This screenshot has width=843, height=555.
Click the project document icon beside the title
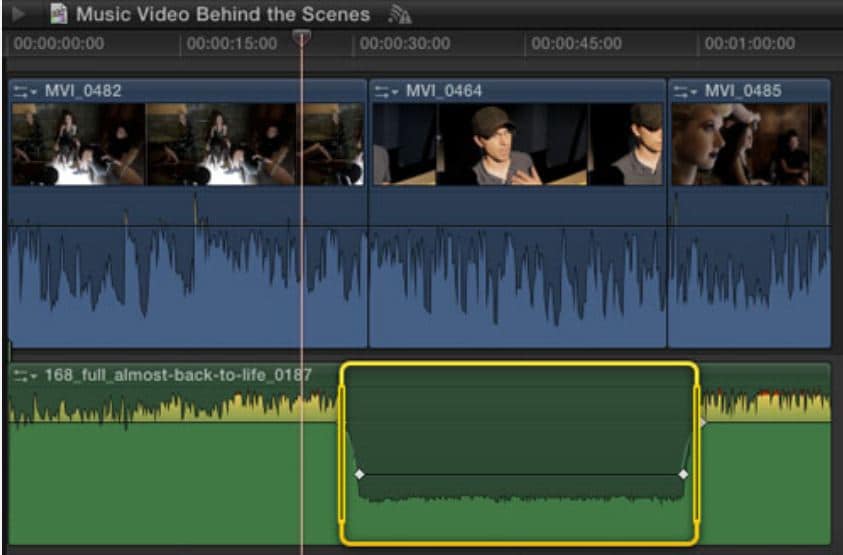(59, 14)
